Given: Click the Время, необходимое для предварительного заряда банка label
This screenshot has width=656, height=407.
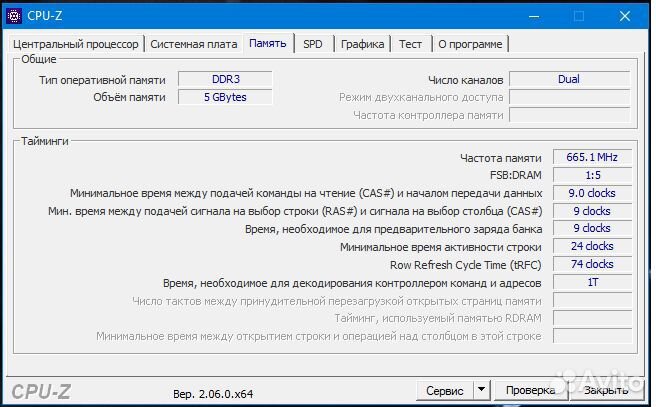Looking at the screenshot, I should [x=393, y=229].
